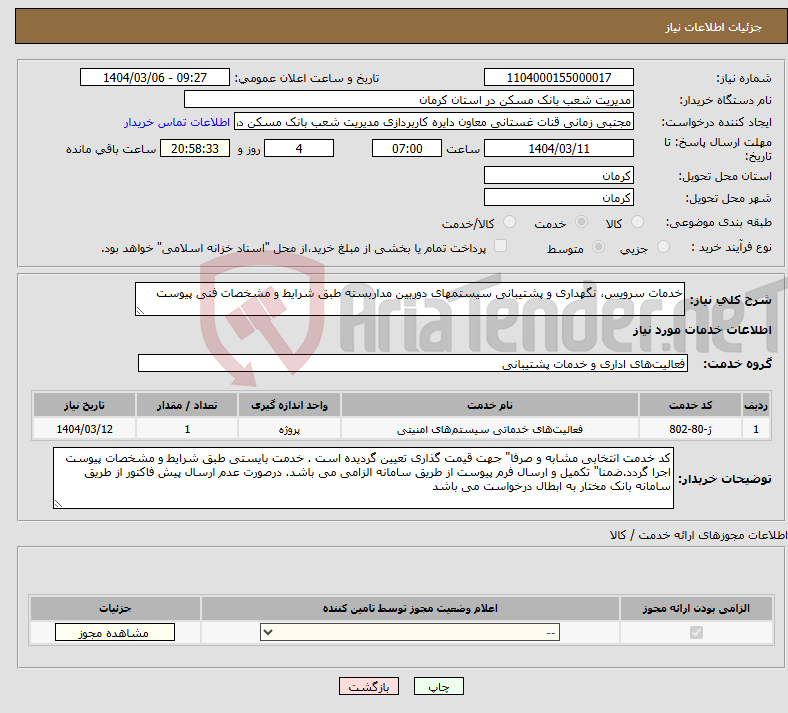Click the unit cell پروژه

(289, 429)
